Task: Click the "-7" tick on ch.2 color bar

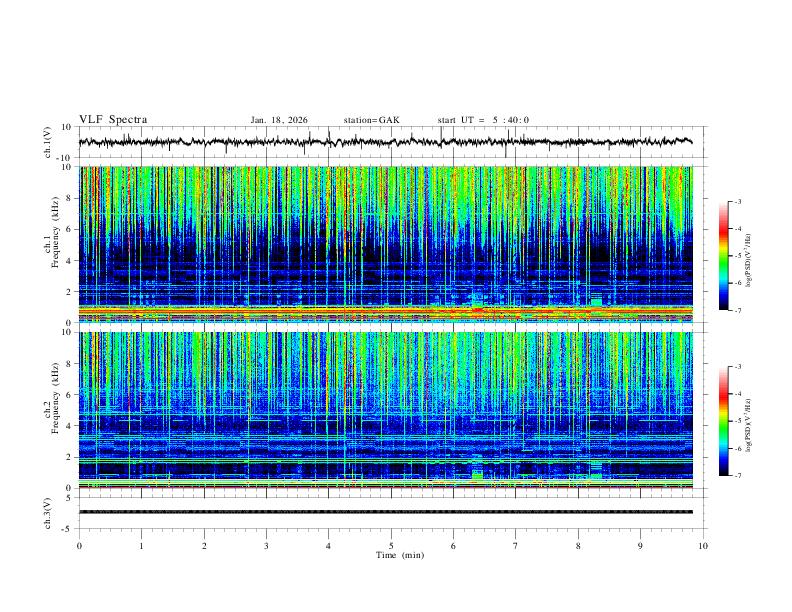Action: [737, 476]
